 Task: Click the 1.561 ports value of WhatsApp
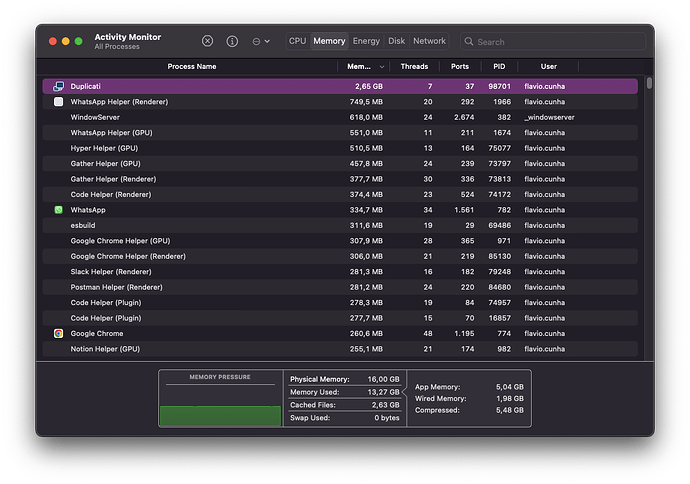pyautogui.click(x=464, y=210)
